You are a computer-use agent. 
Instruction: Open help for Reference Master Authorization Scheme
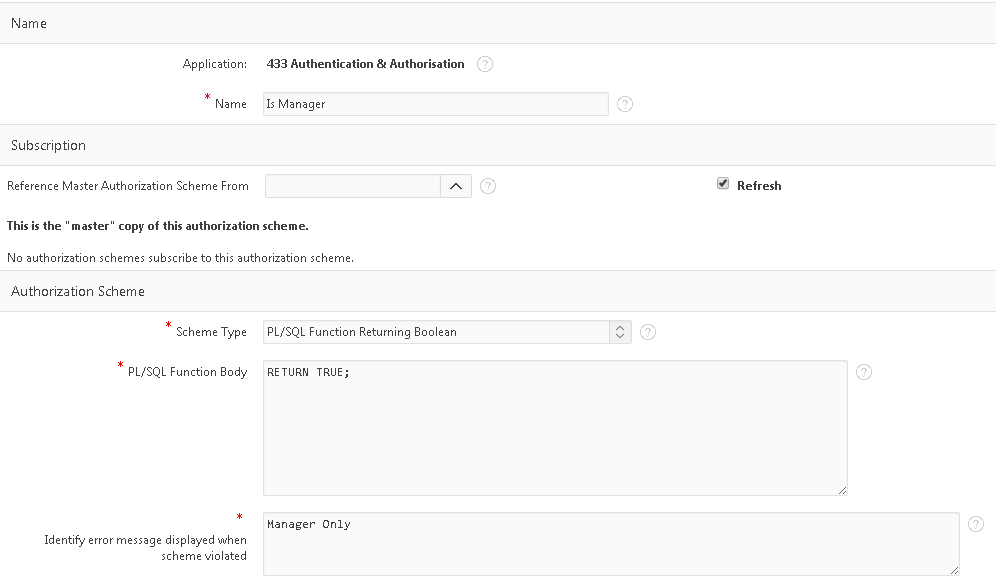pyautogui.click(x=488, y=186)
